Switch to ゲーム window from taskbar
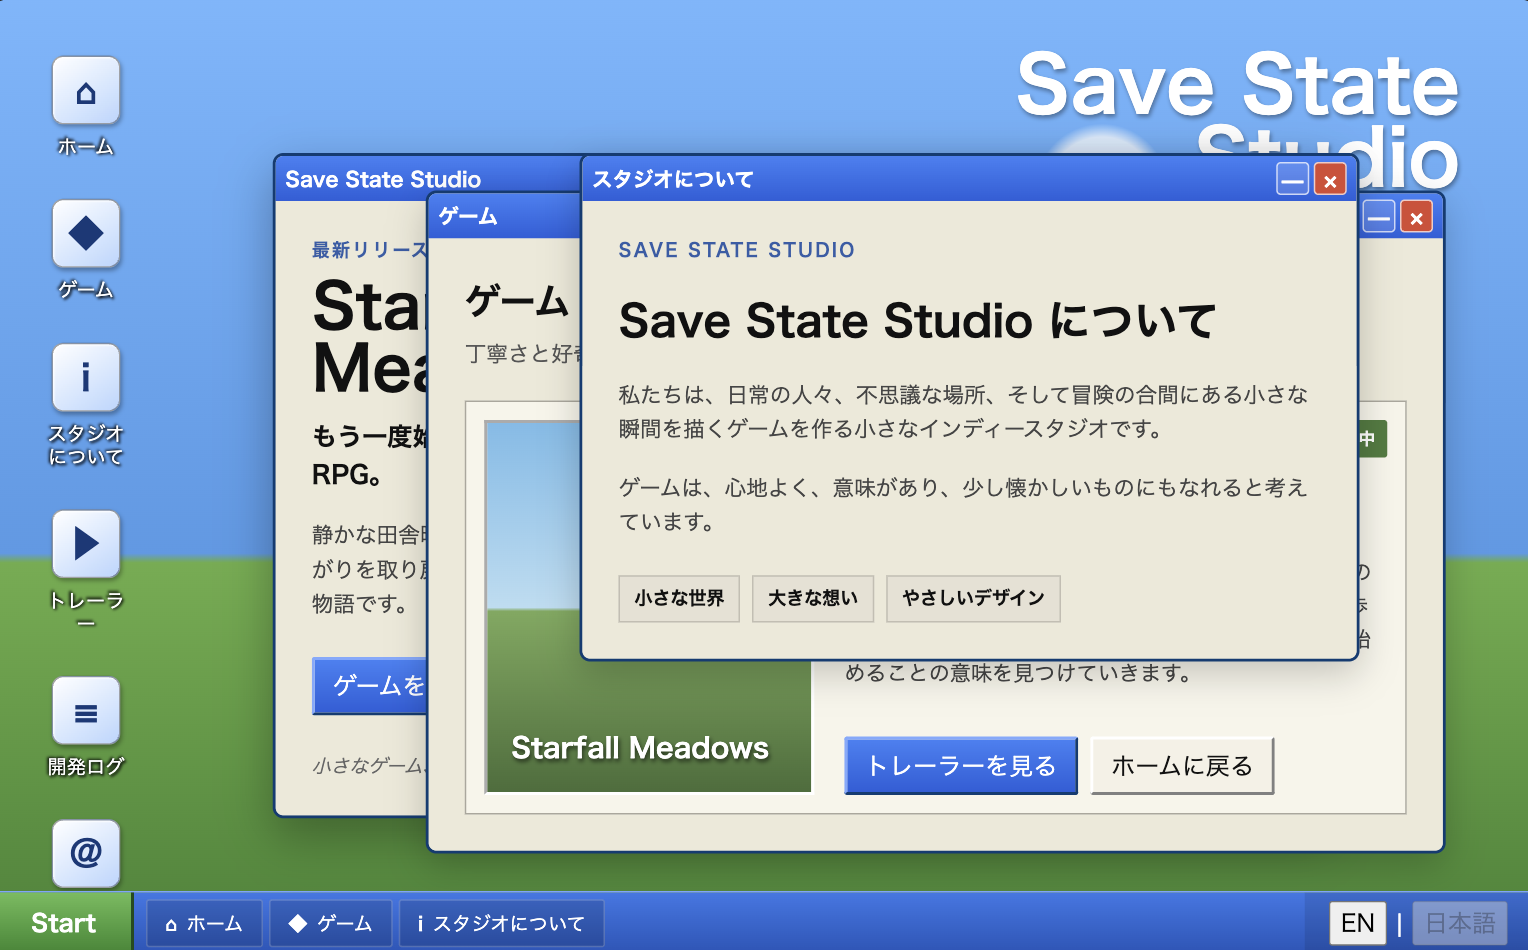The height and width of the screenshot is (950, 1528). point(331,923)
